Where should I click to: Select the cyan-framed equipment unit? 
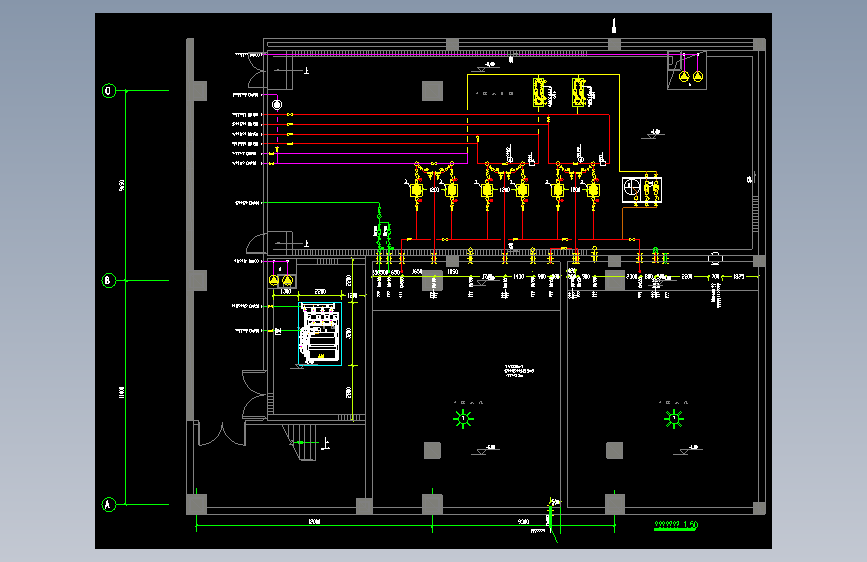click(x=320, y=334)
